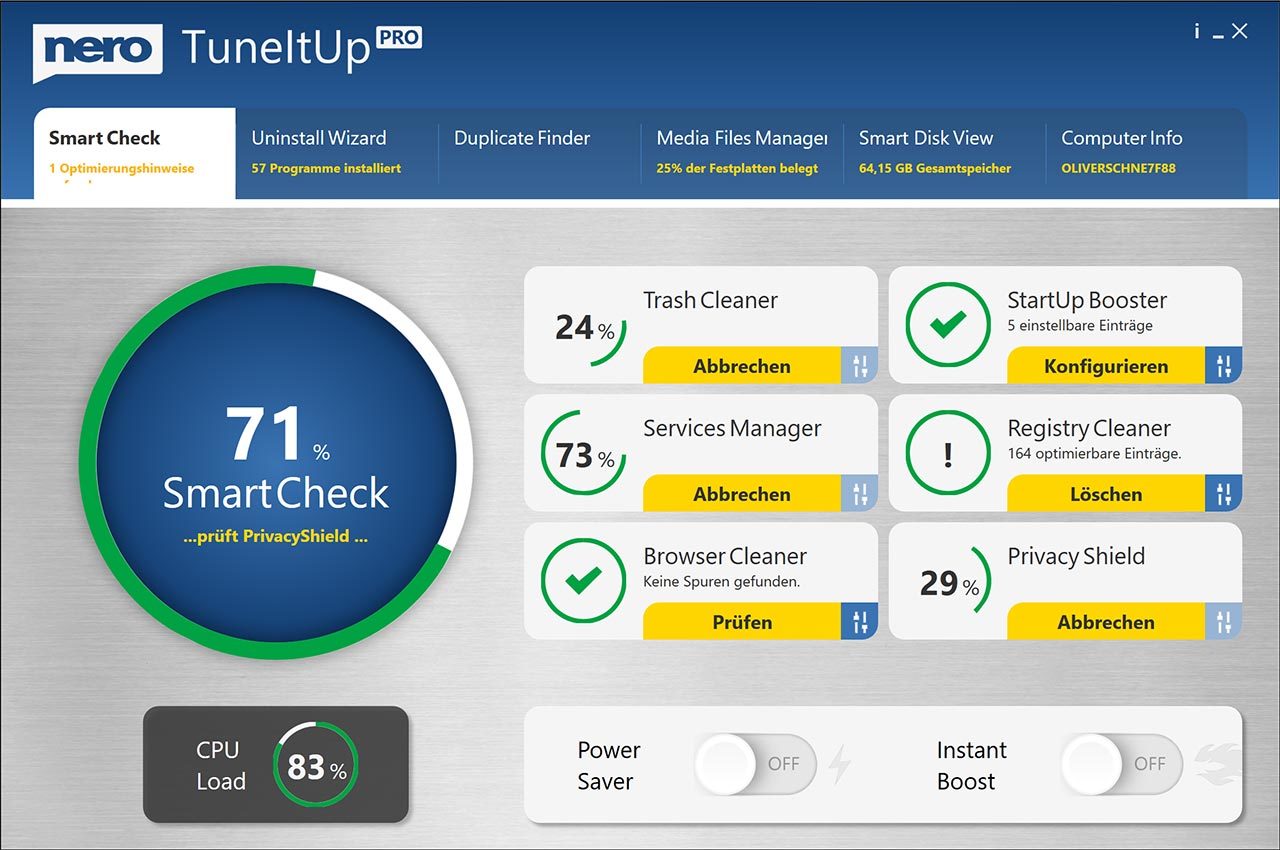1280x850 pixels.
Task: Click the PRO badge
Action: click(x=399, y=38)
